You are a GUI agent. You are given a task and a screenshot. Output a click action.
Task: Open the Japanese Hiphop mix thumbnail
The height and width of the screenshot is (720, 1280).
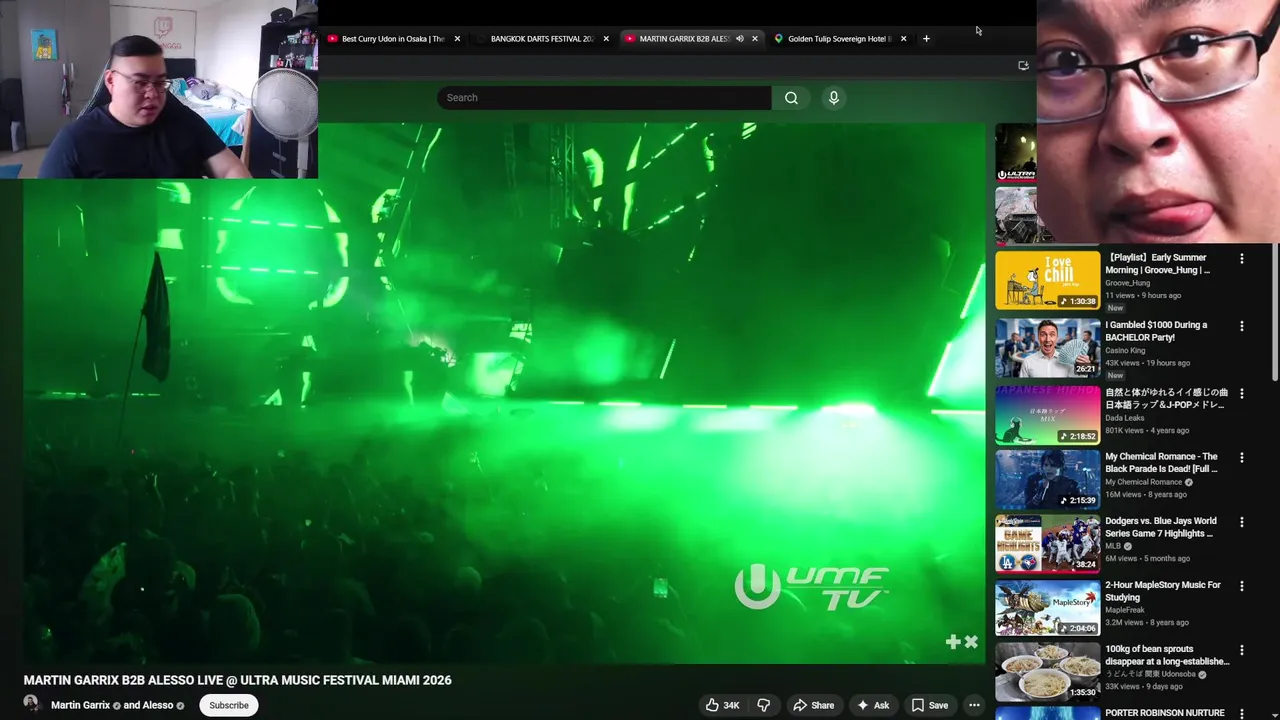point(1047,415)
